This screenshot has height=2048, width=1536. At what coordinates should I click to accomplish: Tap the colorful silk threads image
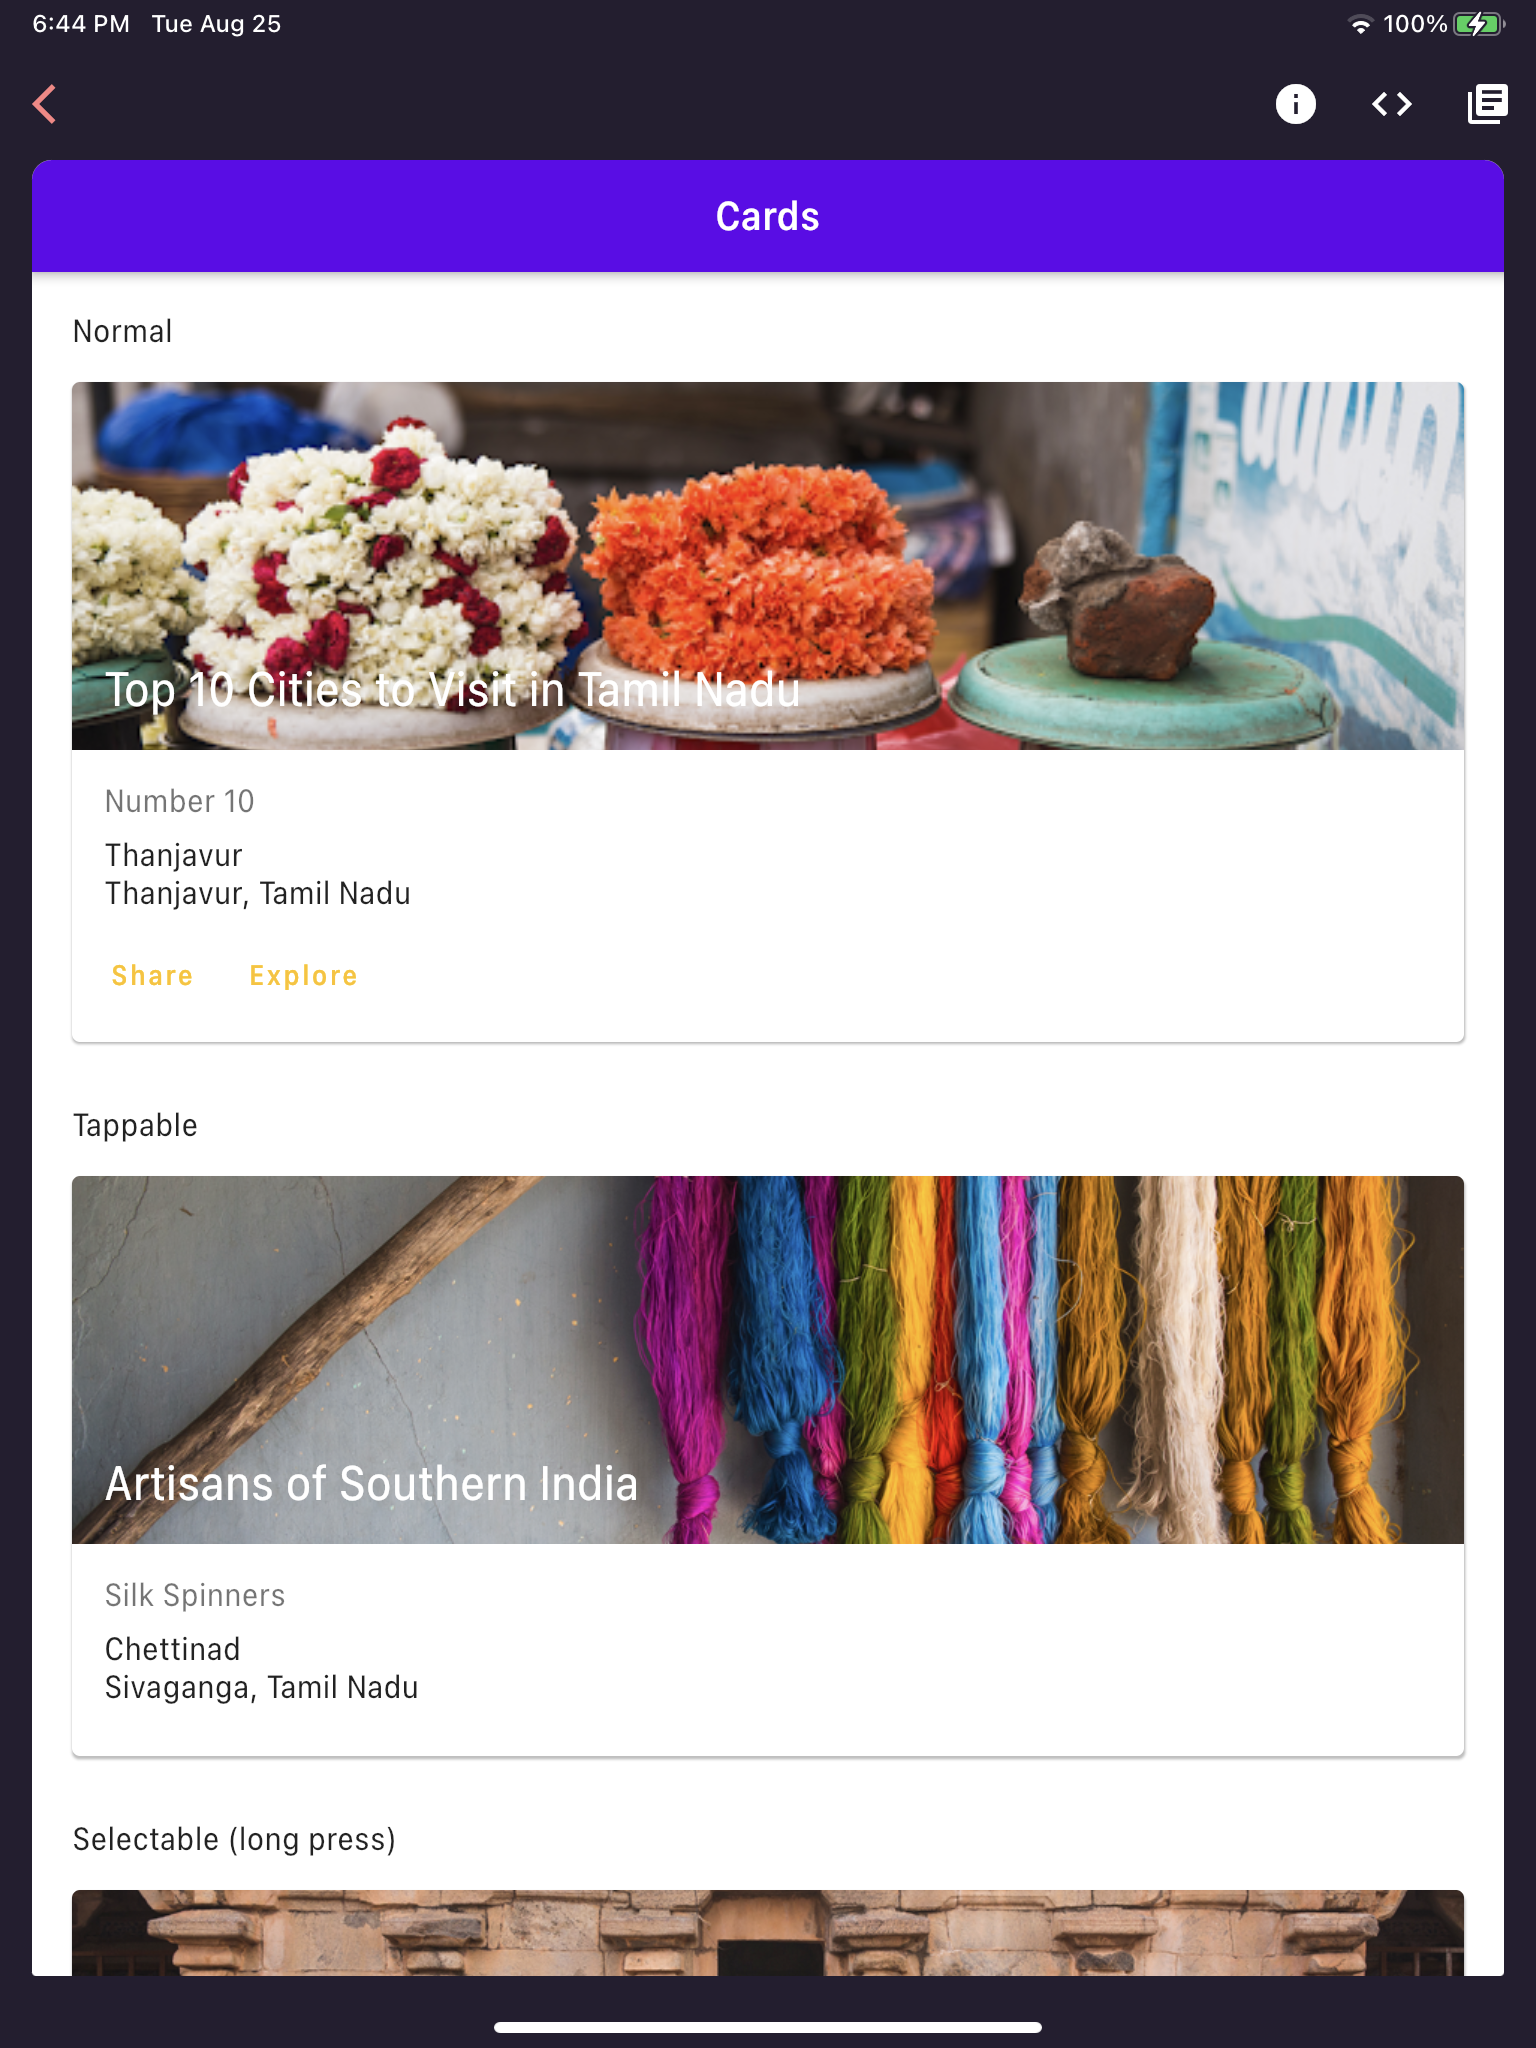click(768, 1360)
